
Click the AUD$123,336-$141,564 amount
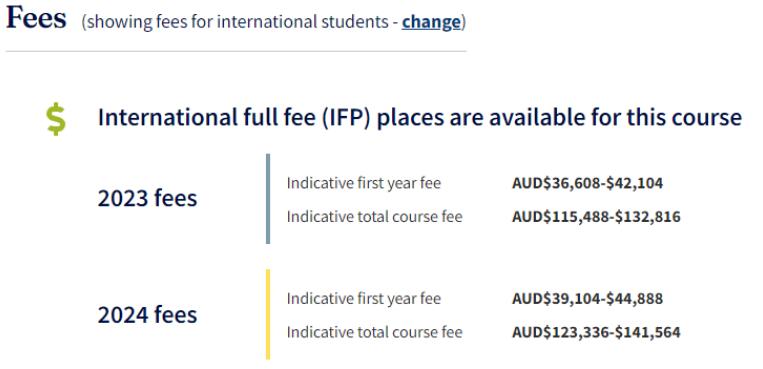[x=596, y=332]
